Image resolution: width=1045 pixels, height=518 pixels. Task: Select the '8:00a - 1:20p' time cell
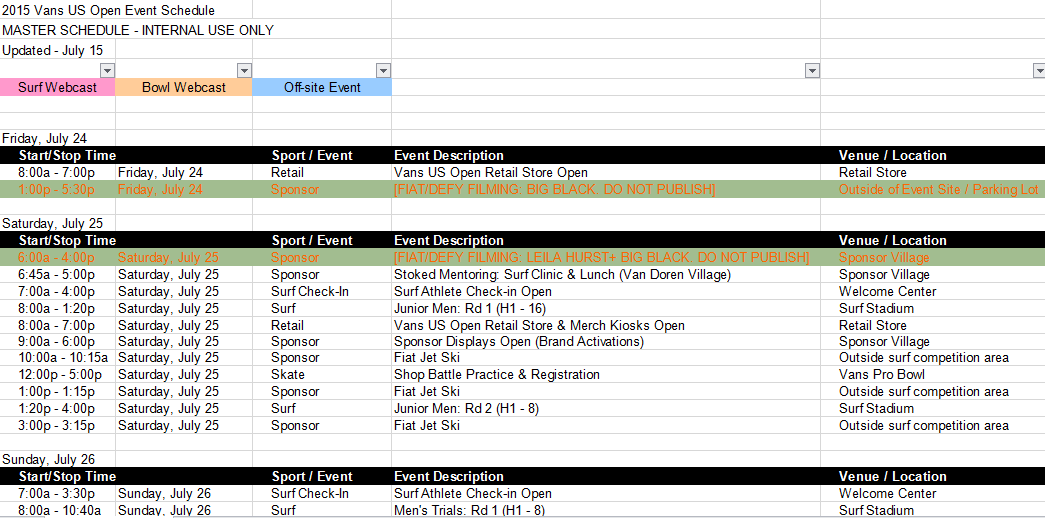(57, 309)
